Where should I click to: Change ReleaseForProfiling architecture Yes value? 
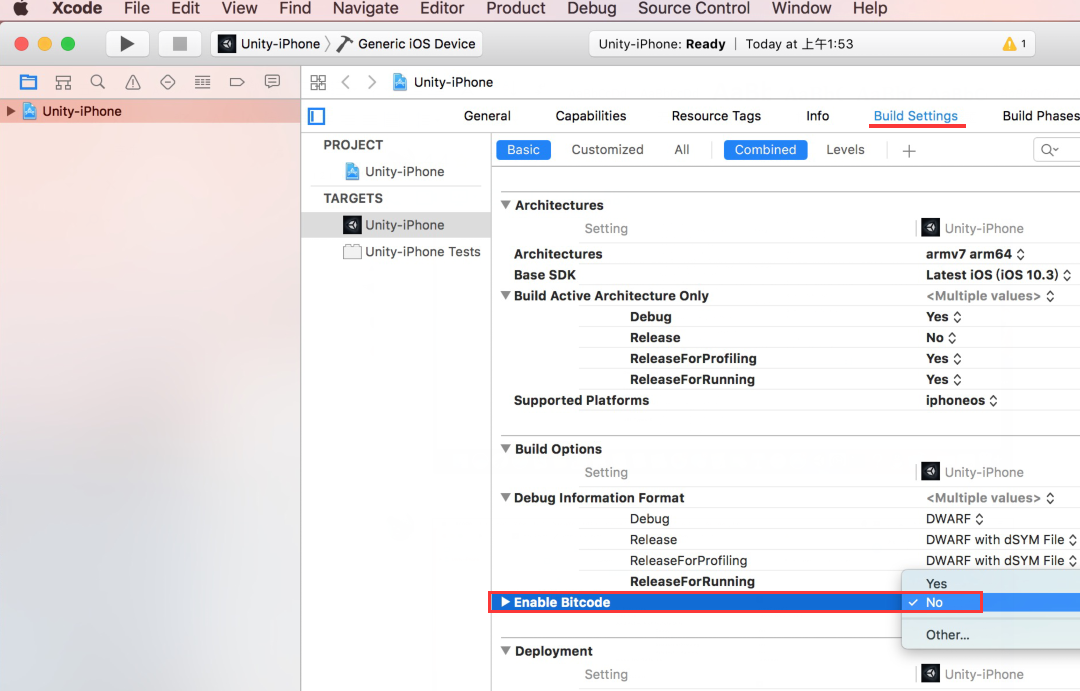(x=944, y=359)
